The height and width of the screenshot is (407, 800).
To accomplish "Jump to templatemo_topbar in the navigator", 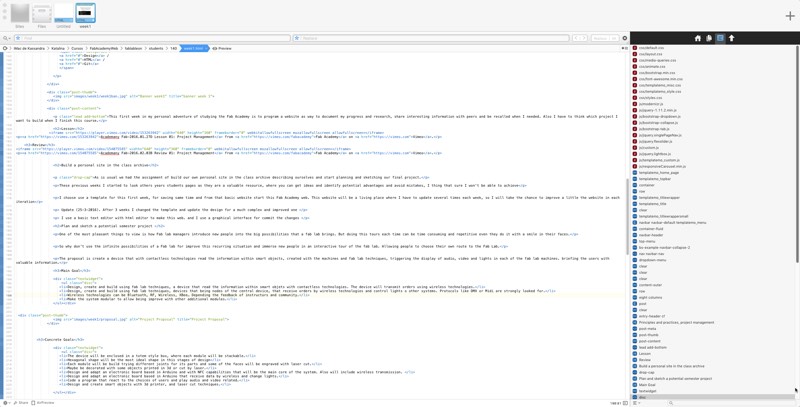I will pyautogui.click(x=656, y=179).
